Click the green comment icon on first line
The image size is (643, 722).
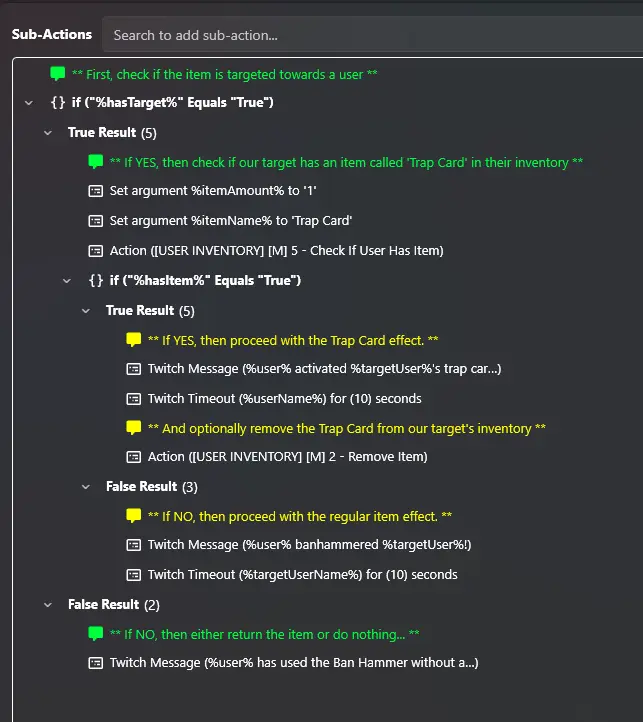(58, 74)
